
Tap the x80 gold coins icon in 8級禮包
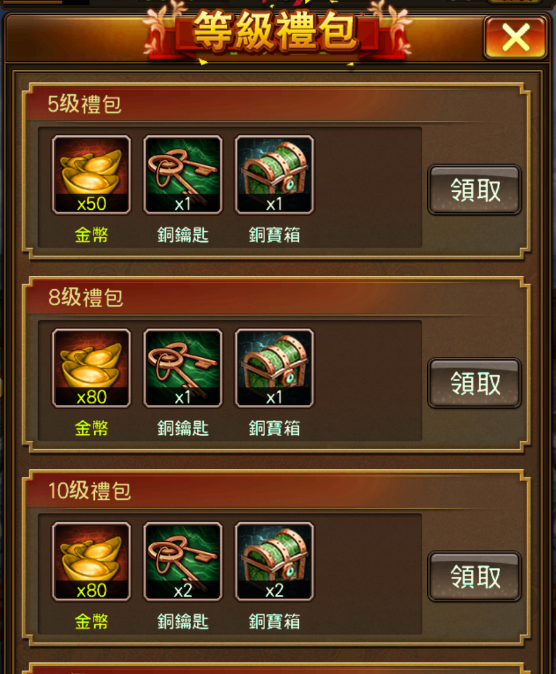click(x=91, y=368)
